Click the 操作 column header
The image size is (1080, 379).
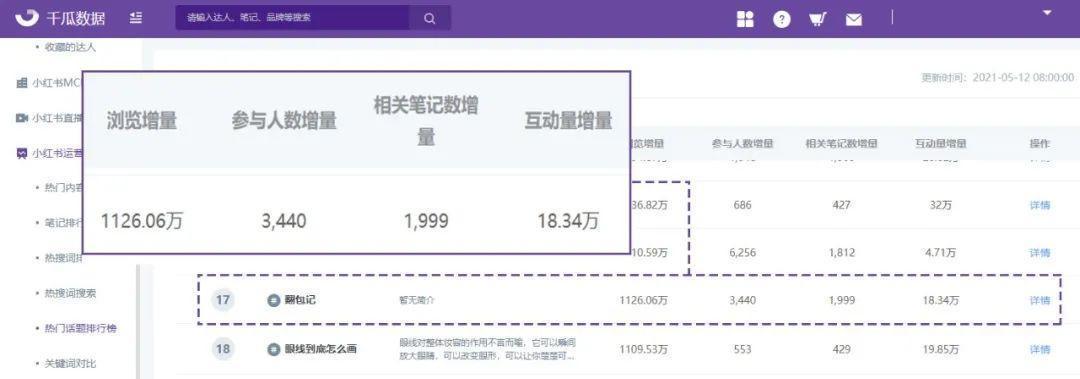[1039, 143]
